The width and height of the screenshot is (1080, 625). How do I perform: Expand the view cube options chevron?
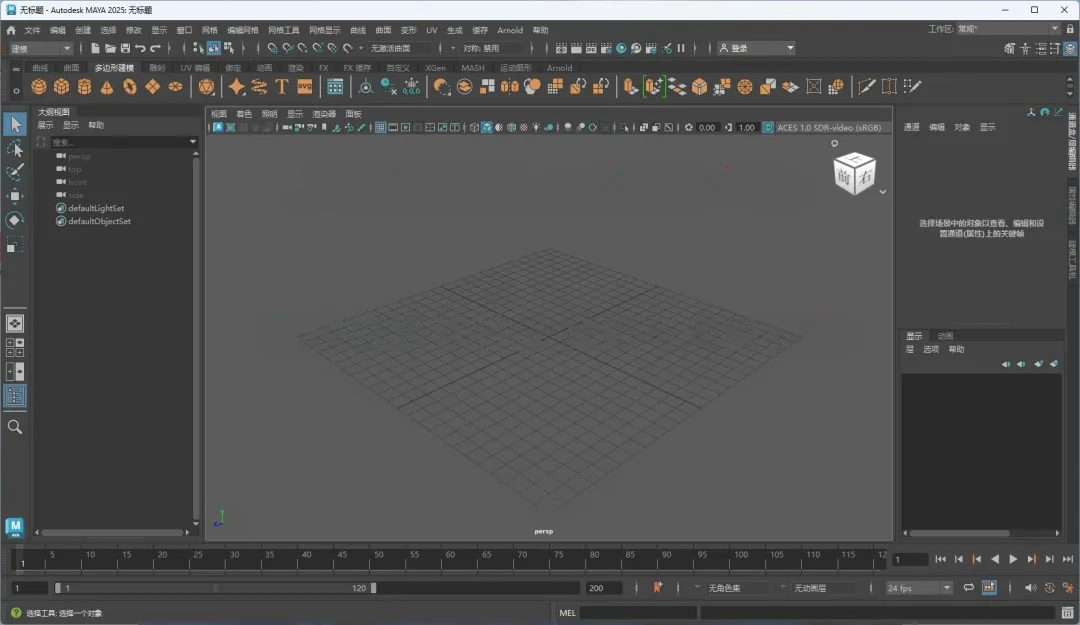click(882, 192)
